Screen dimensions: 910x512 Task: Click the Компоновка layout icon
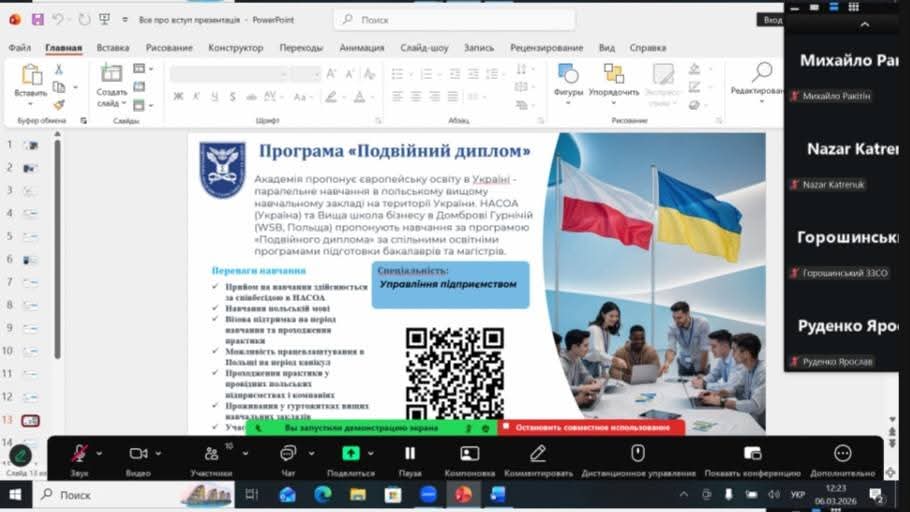[x=469, y=455]
